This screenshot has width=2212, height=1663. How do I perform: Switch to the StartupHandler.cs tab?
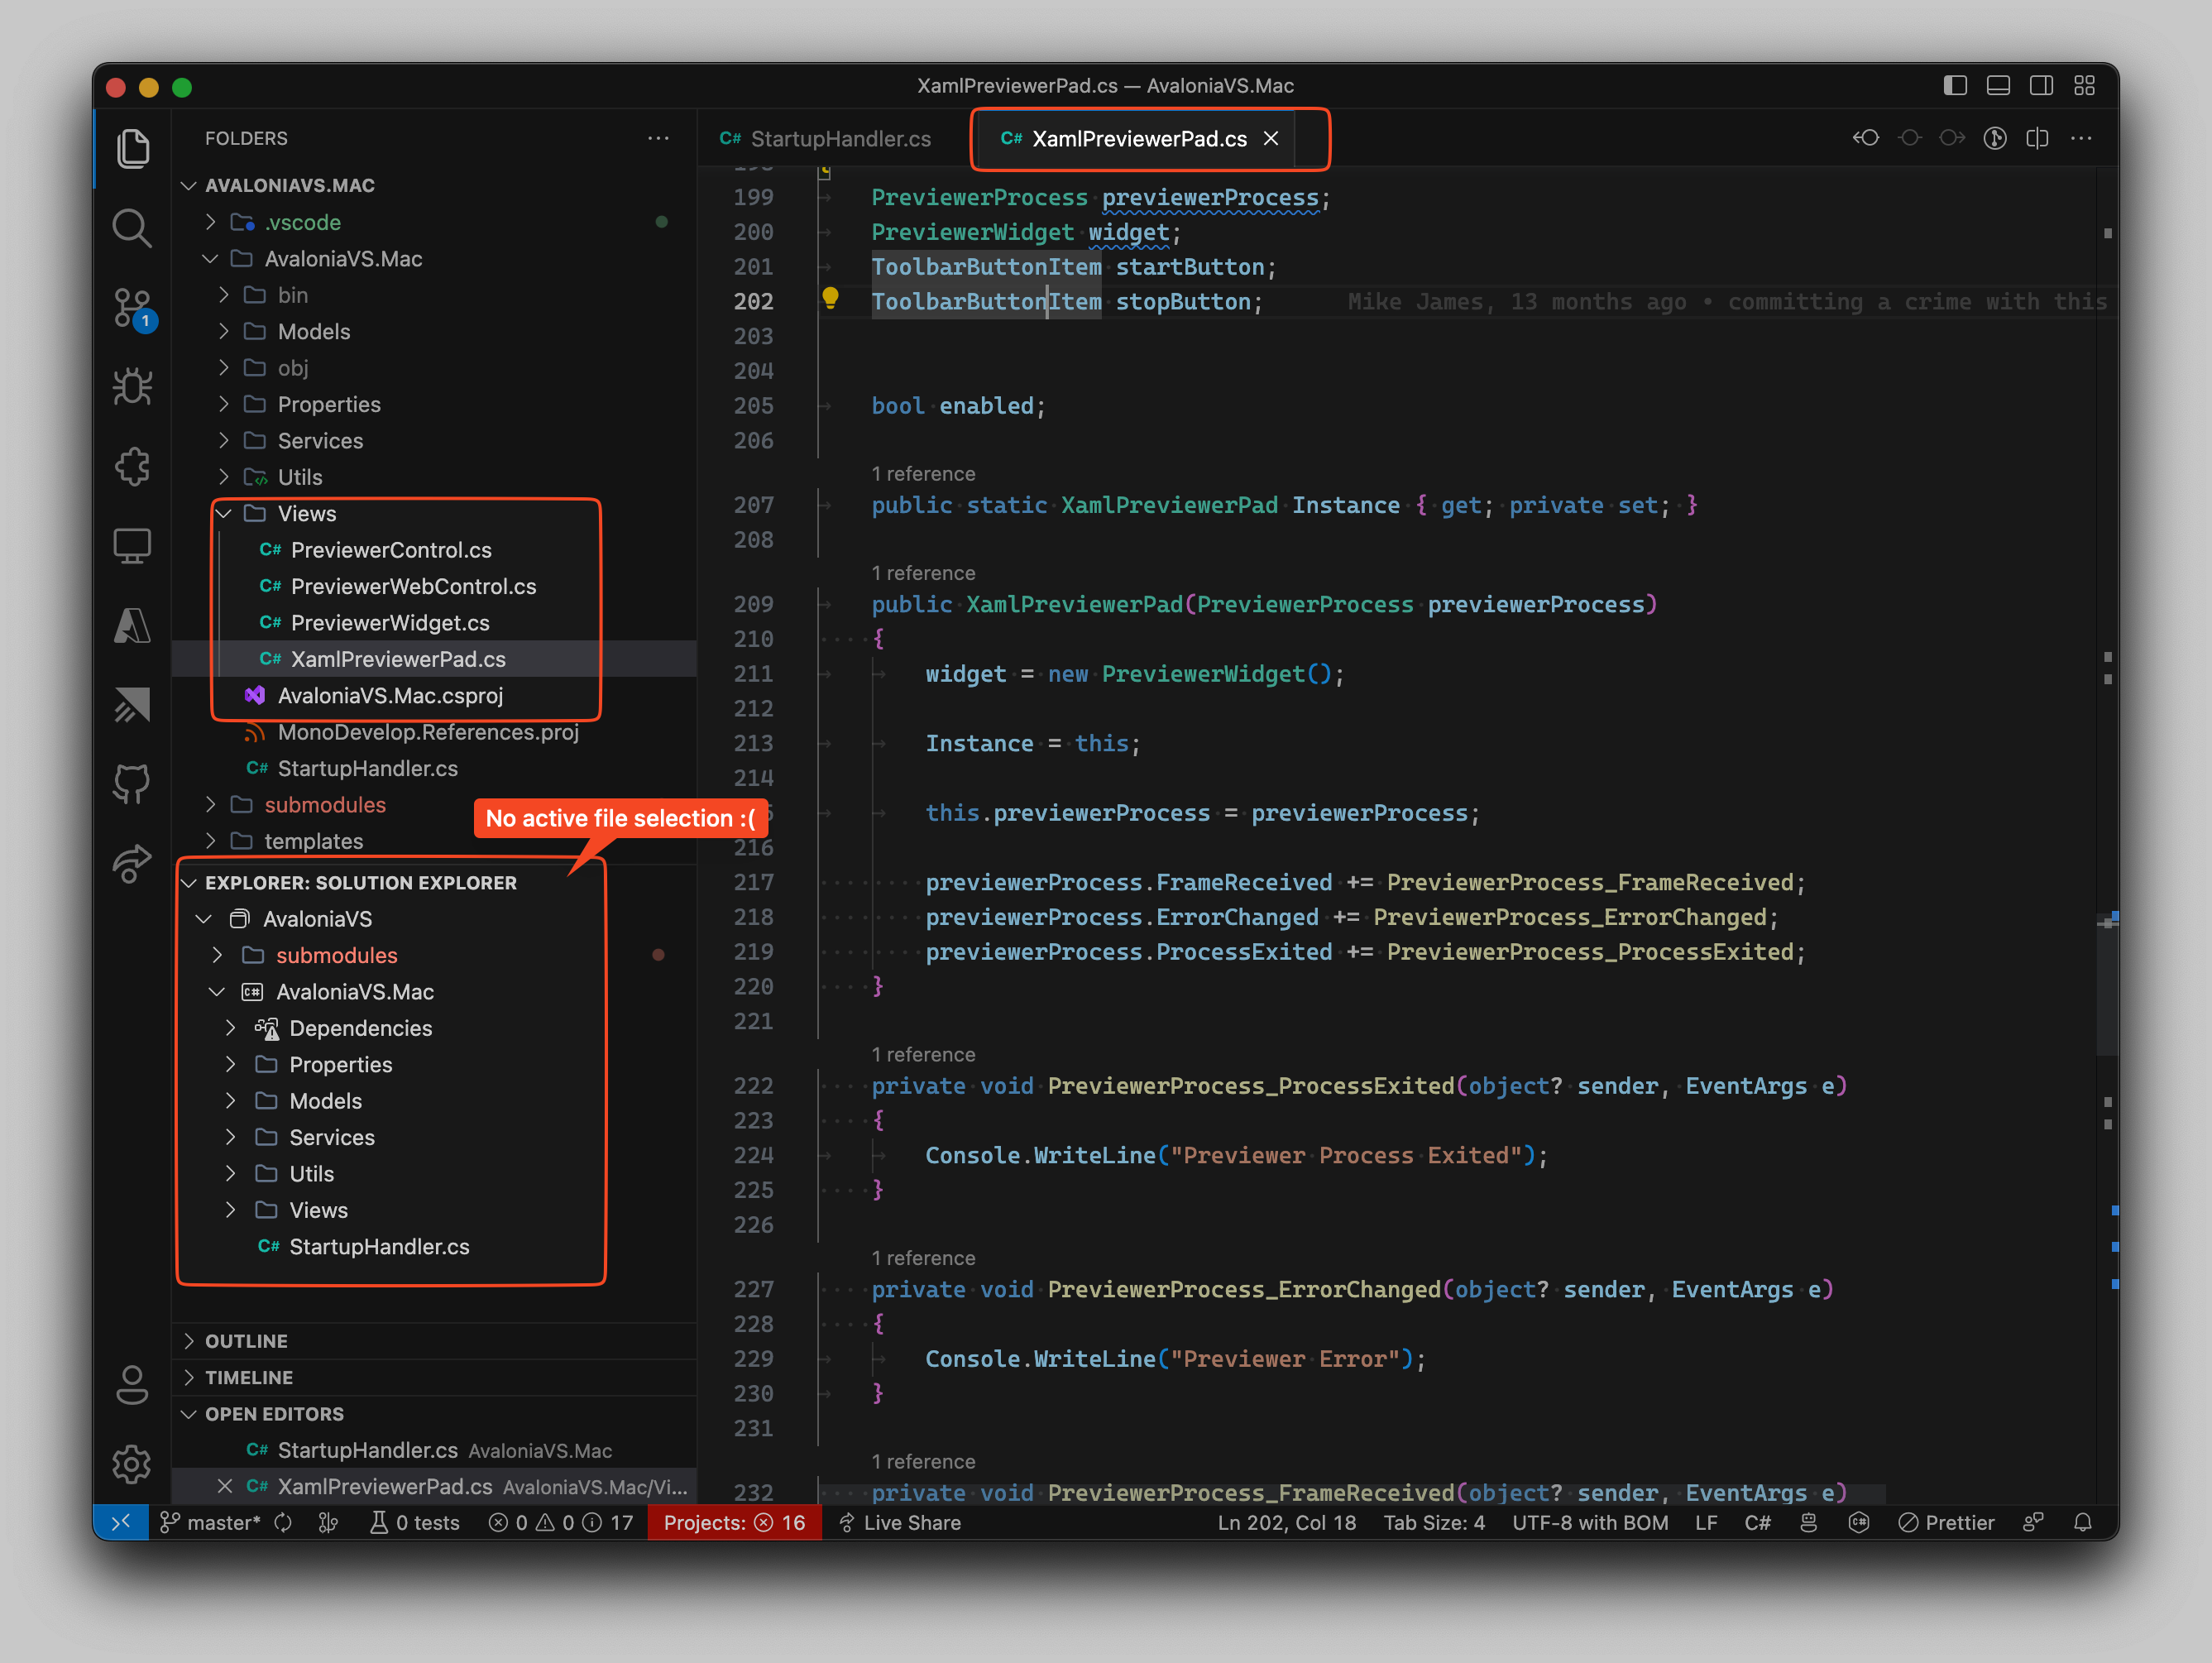(x=840, y=138)
